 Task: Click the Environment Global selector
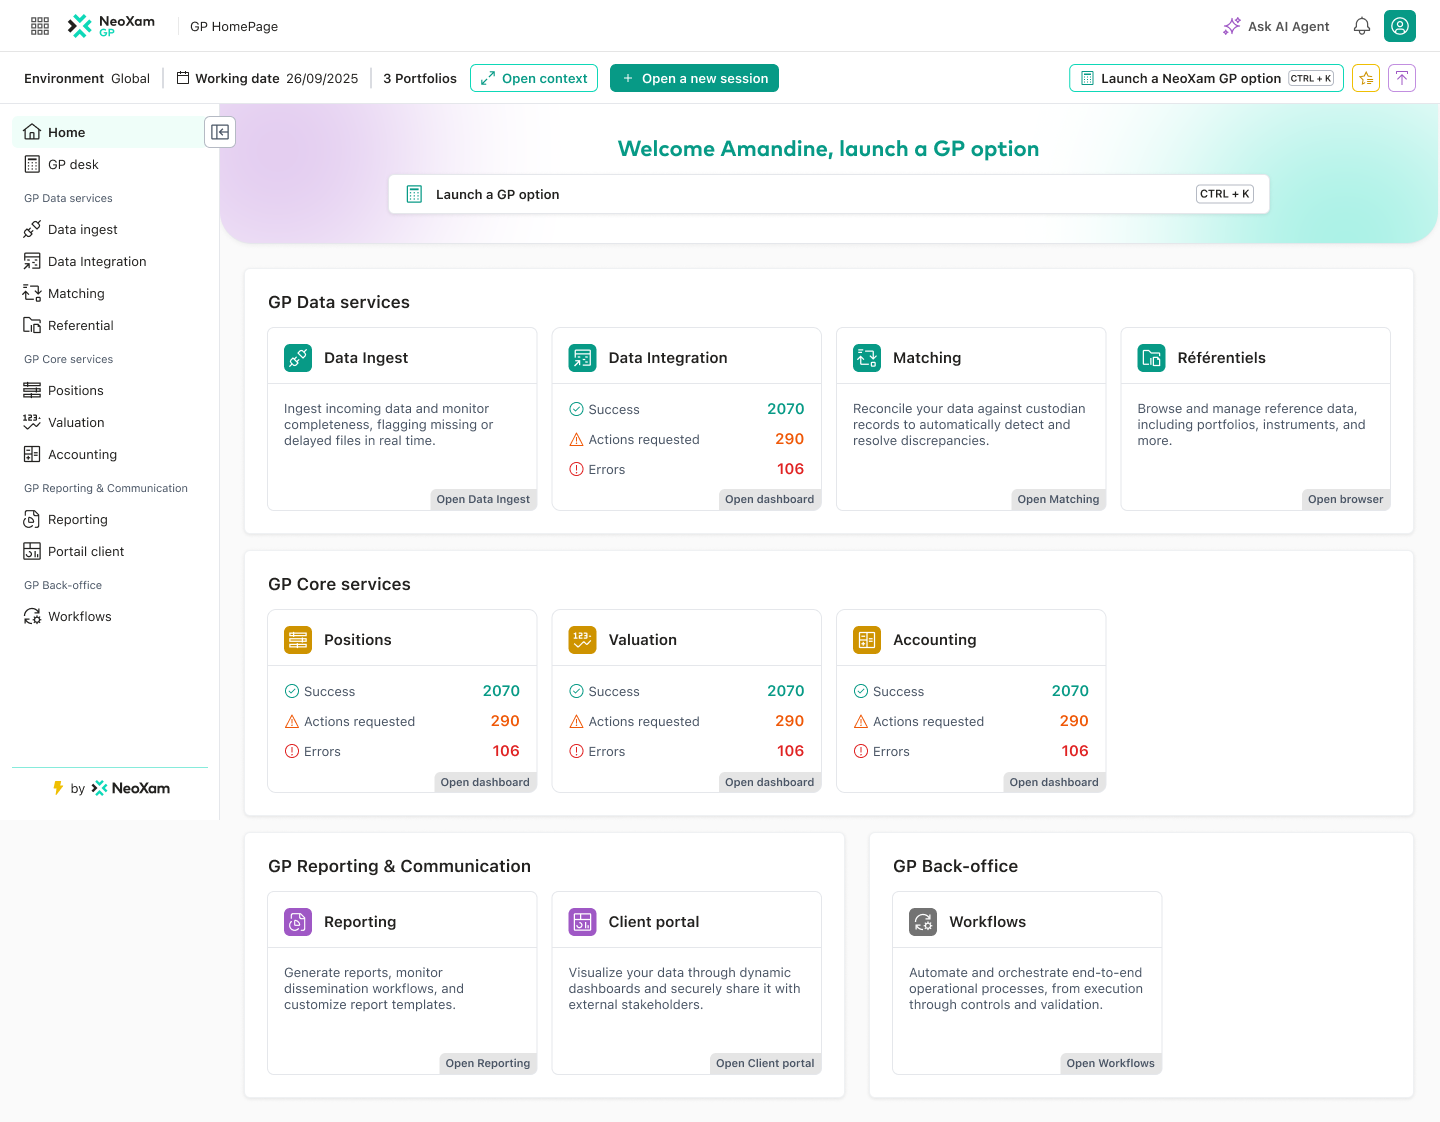(x=87, y=78)
